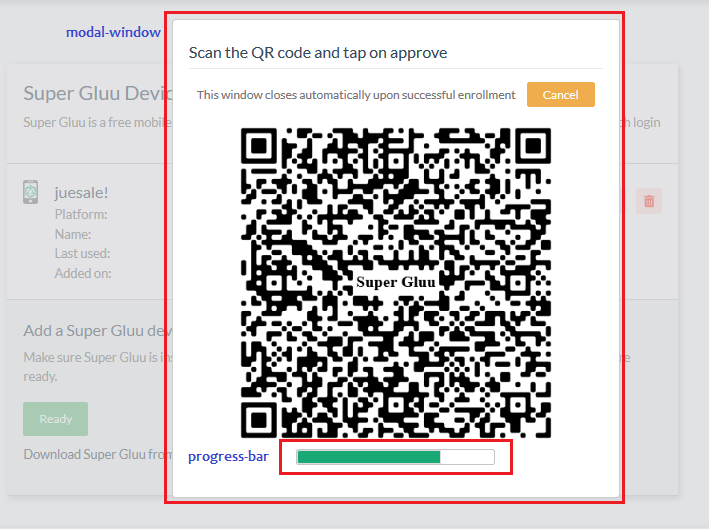Click the green Ready button
This screenshot has height=529, width=709.
coord(56,419)
